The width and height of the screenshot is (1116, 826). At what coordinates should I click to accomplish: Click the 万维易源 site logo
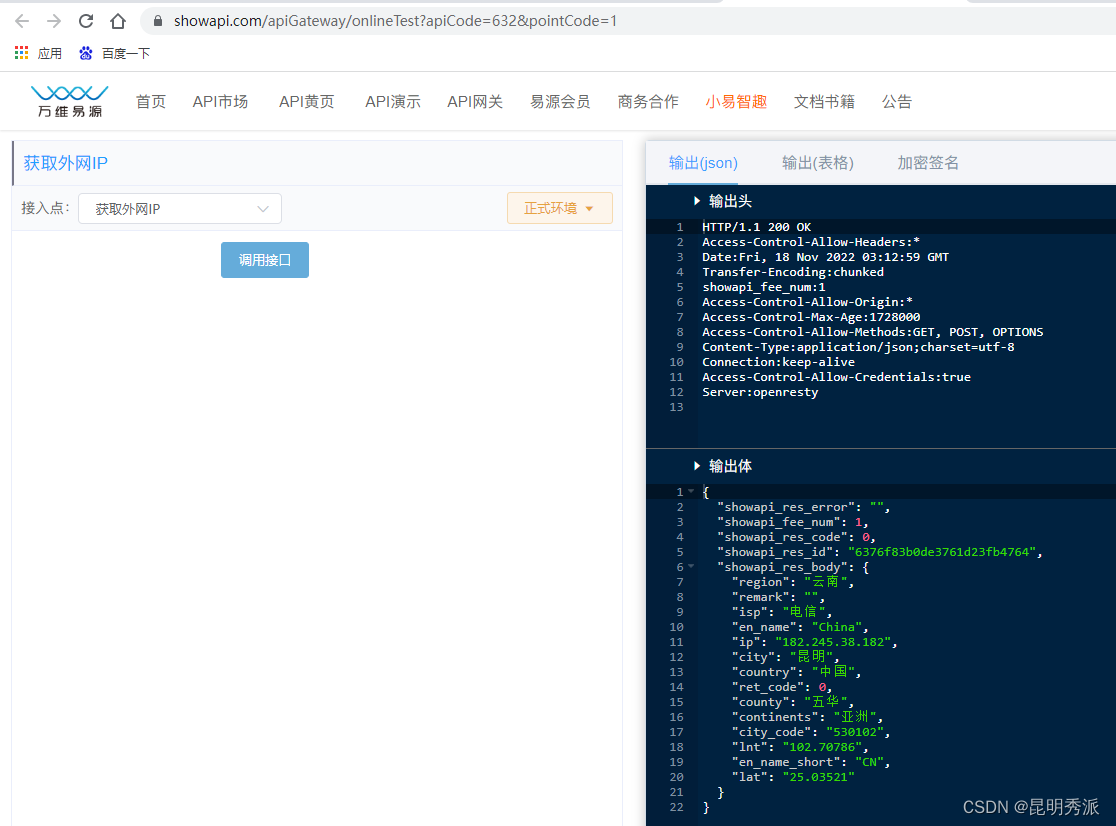(70, 101)
